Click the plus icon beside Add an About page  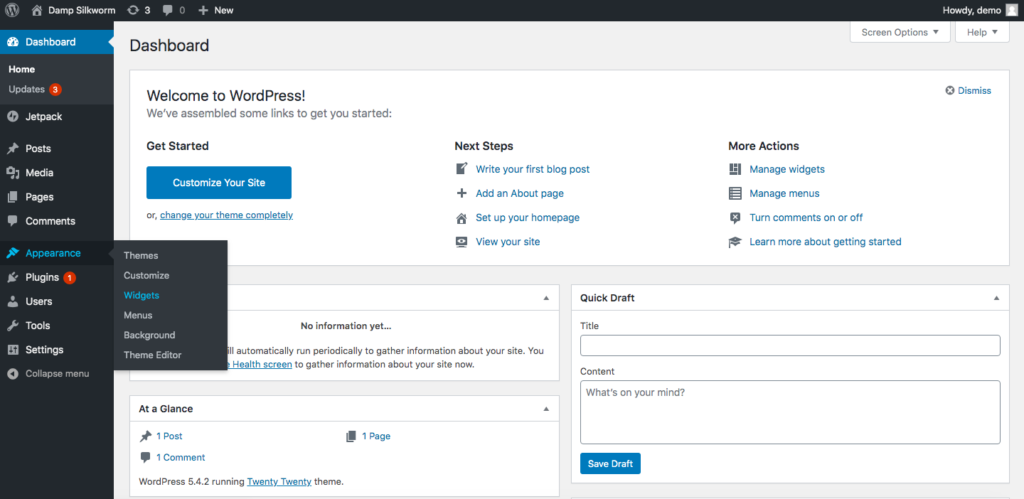pos(462,193)
